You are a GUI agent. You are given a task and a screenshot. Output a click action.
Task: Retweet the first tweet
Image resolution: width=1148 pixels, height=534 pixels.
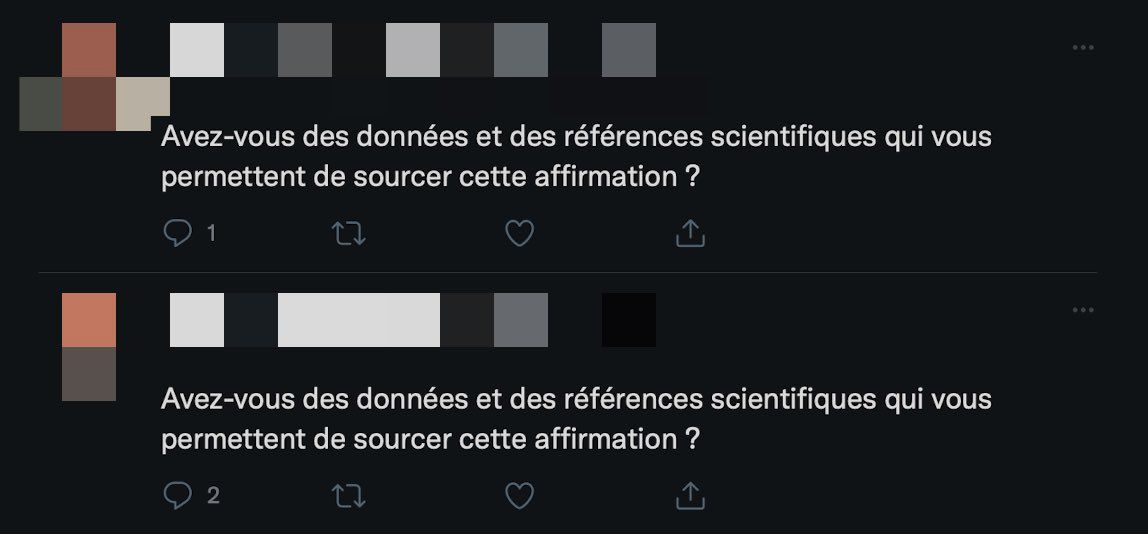(x=347, y=233)
